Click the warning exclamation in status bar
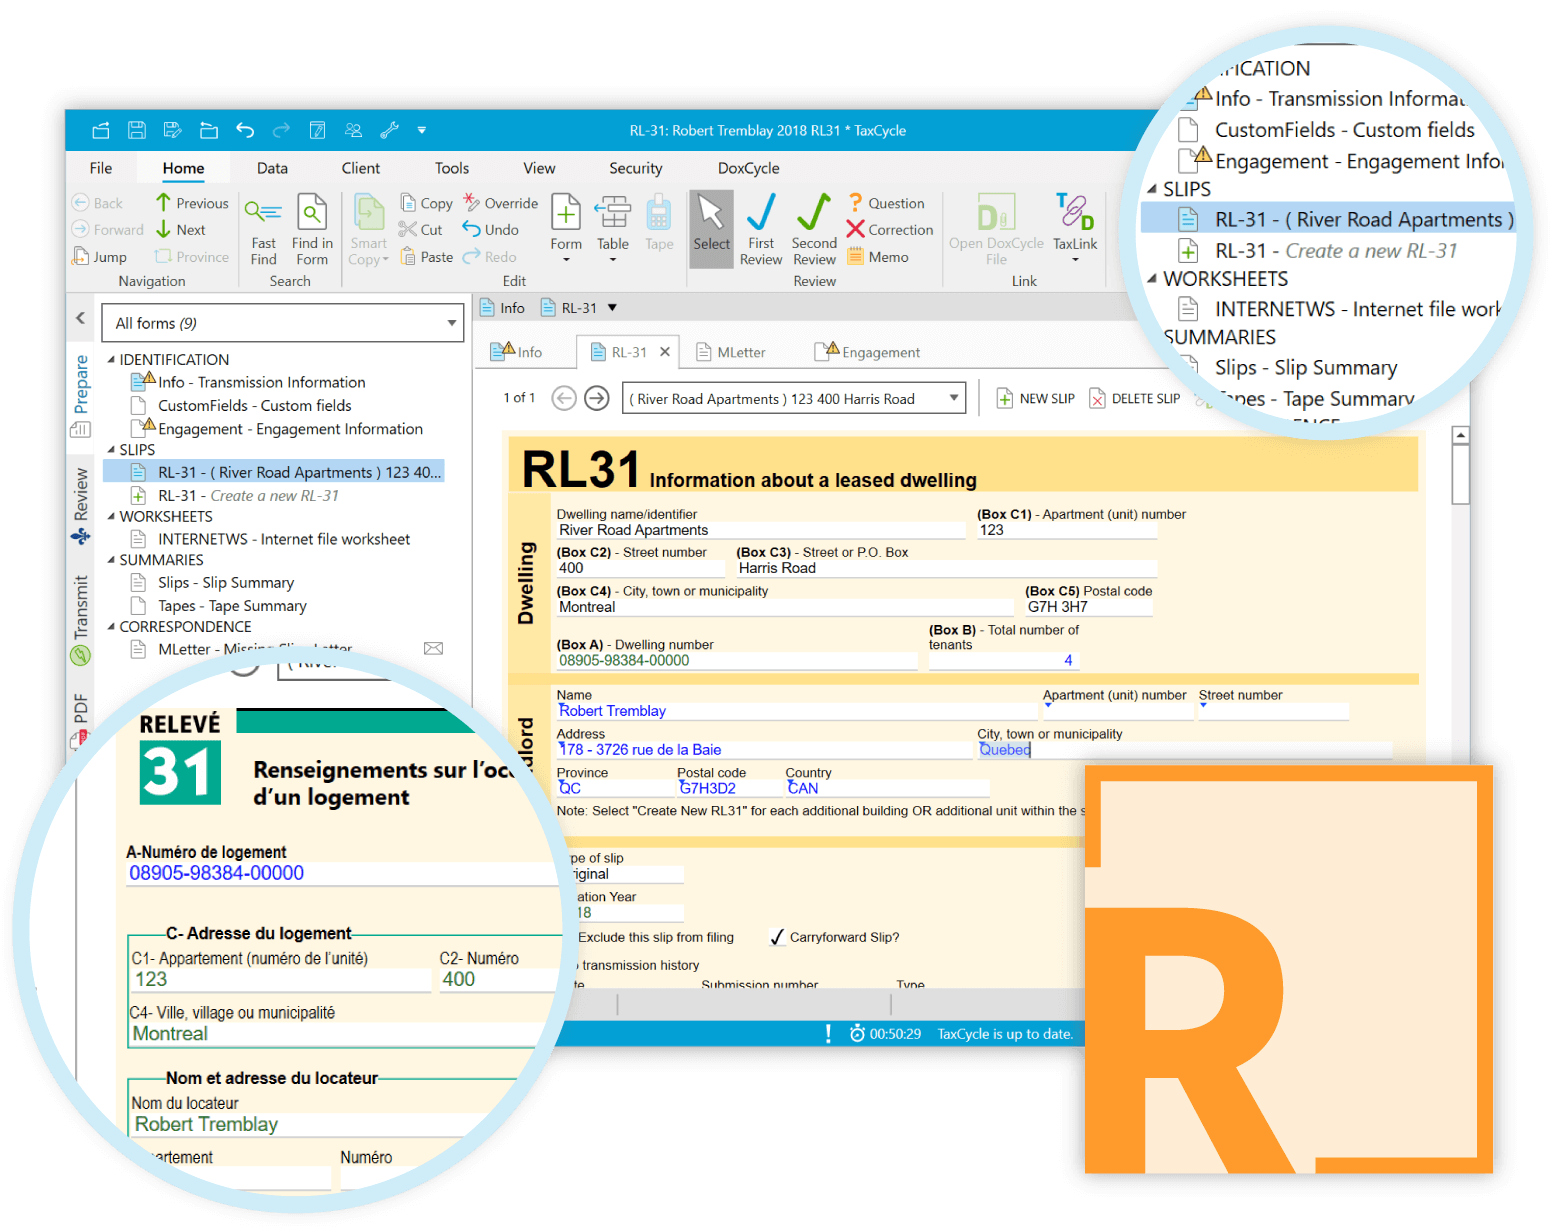This screenshot has height=1228, width=1553. (x=828, y=1034)
